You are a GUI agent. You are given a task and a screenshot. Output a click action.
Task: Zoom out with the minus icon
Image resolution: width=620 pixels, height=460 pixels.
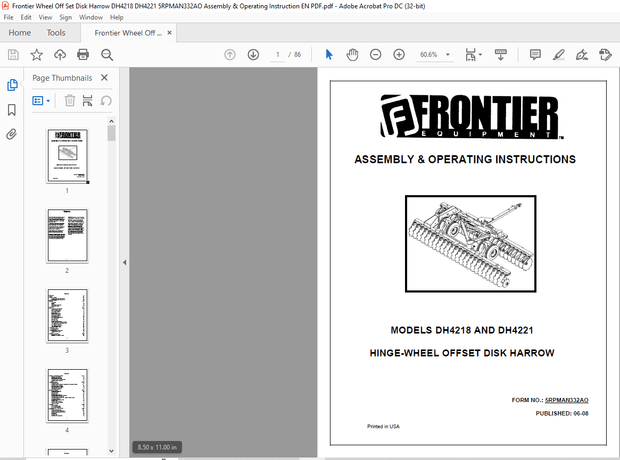pos(375,55)
